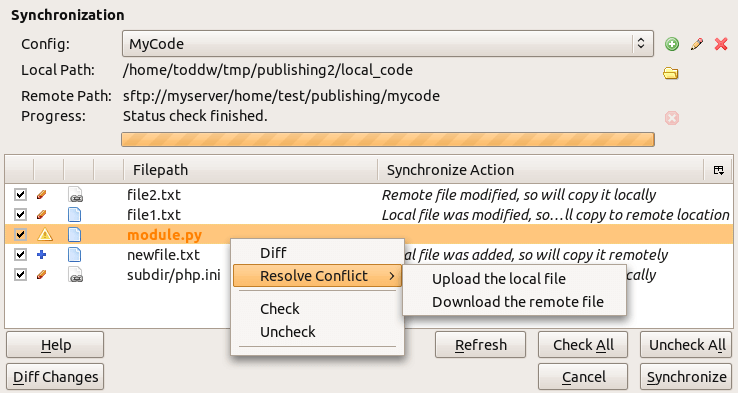Open the local path folder browse icon

point(671,73)
